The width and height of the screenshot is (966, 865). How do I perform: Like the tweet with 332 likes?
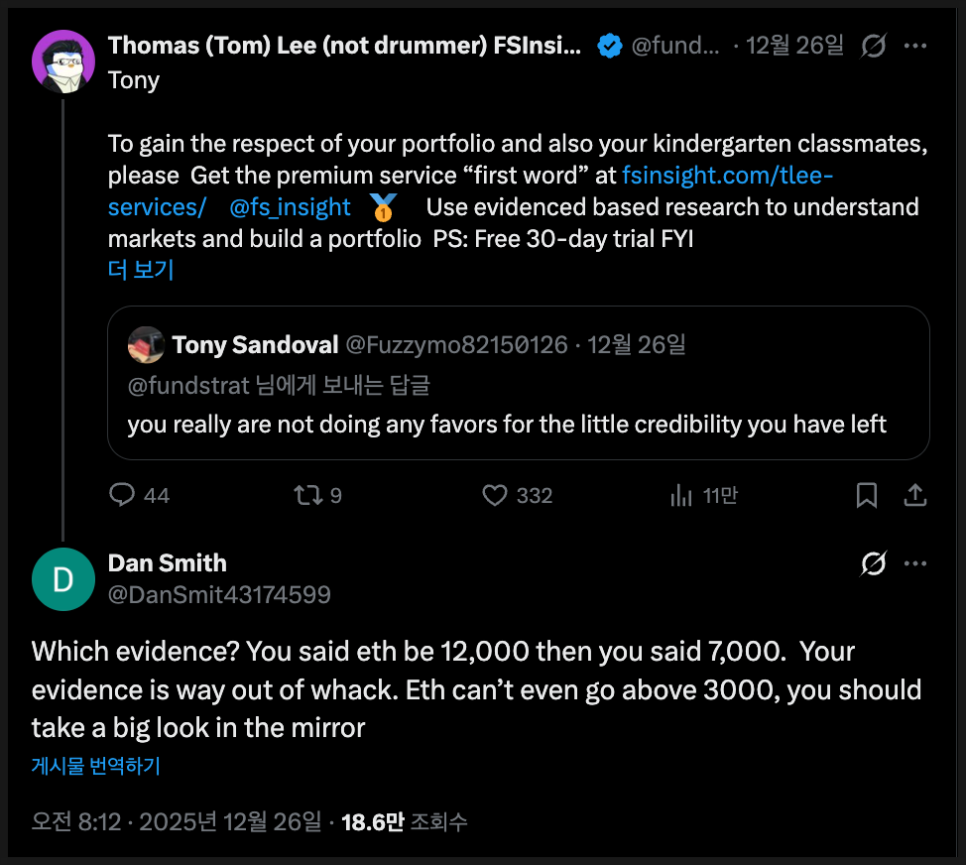coord(495,495)
